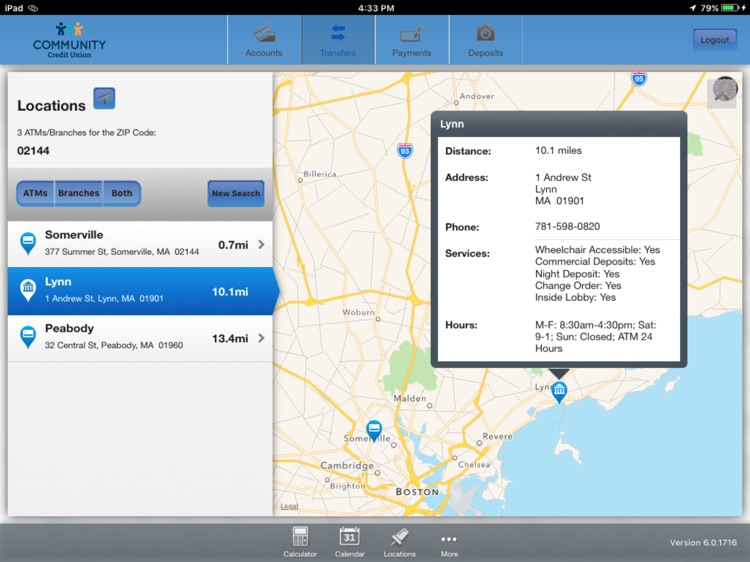Image resolution: width=750 pixels, height=562 pixels.
Task: Open the Accounts tab
Action: pos(264,40)
